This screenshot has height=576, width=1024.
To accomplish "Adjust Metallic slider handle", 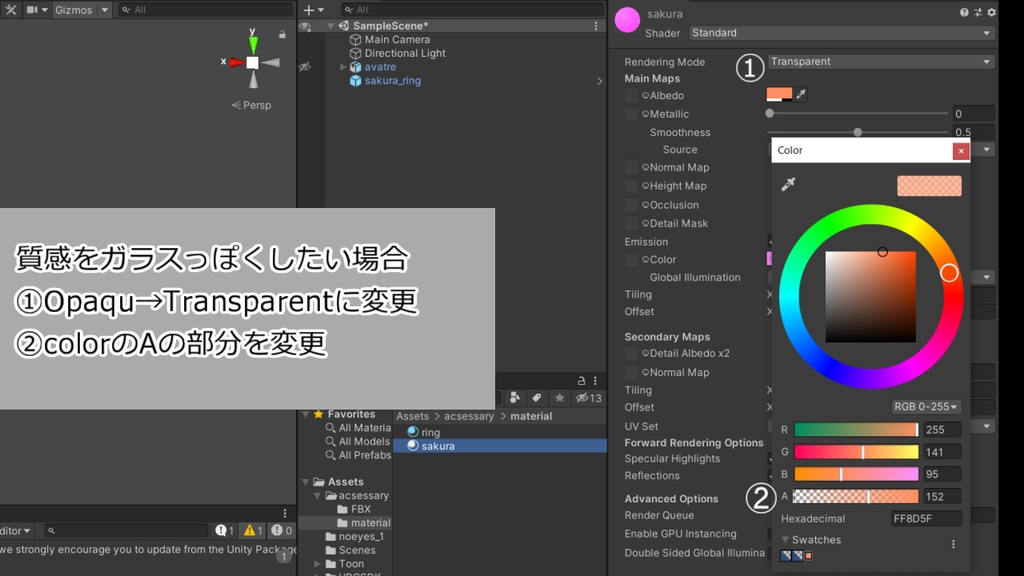I will pos(769,114).
